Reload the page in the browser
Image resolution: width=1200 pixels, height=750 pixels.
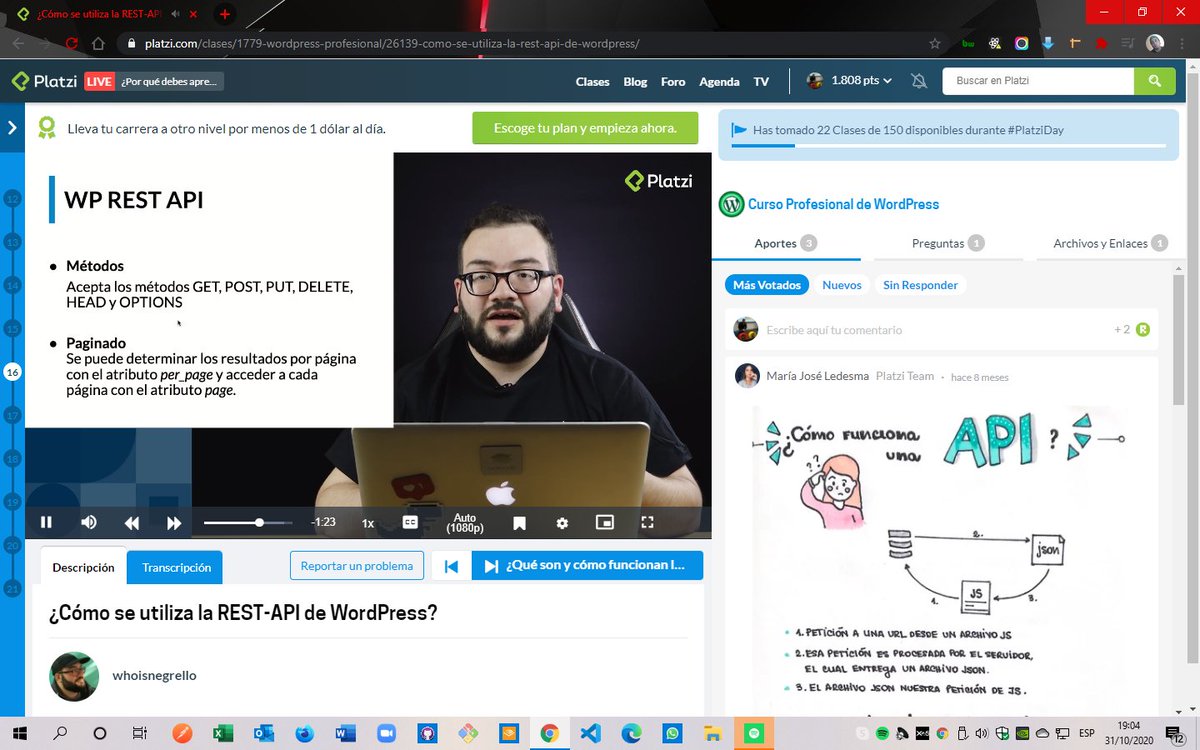[x=72, y=44]
